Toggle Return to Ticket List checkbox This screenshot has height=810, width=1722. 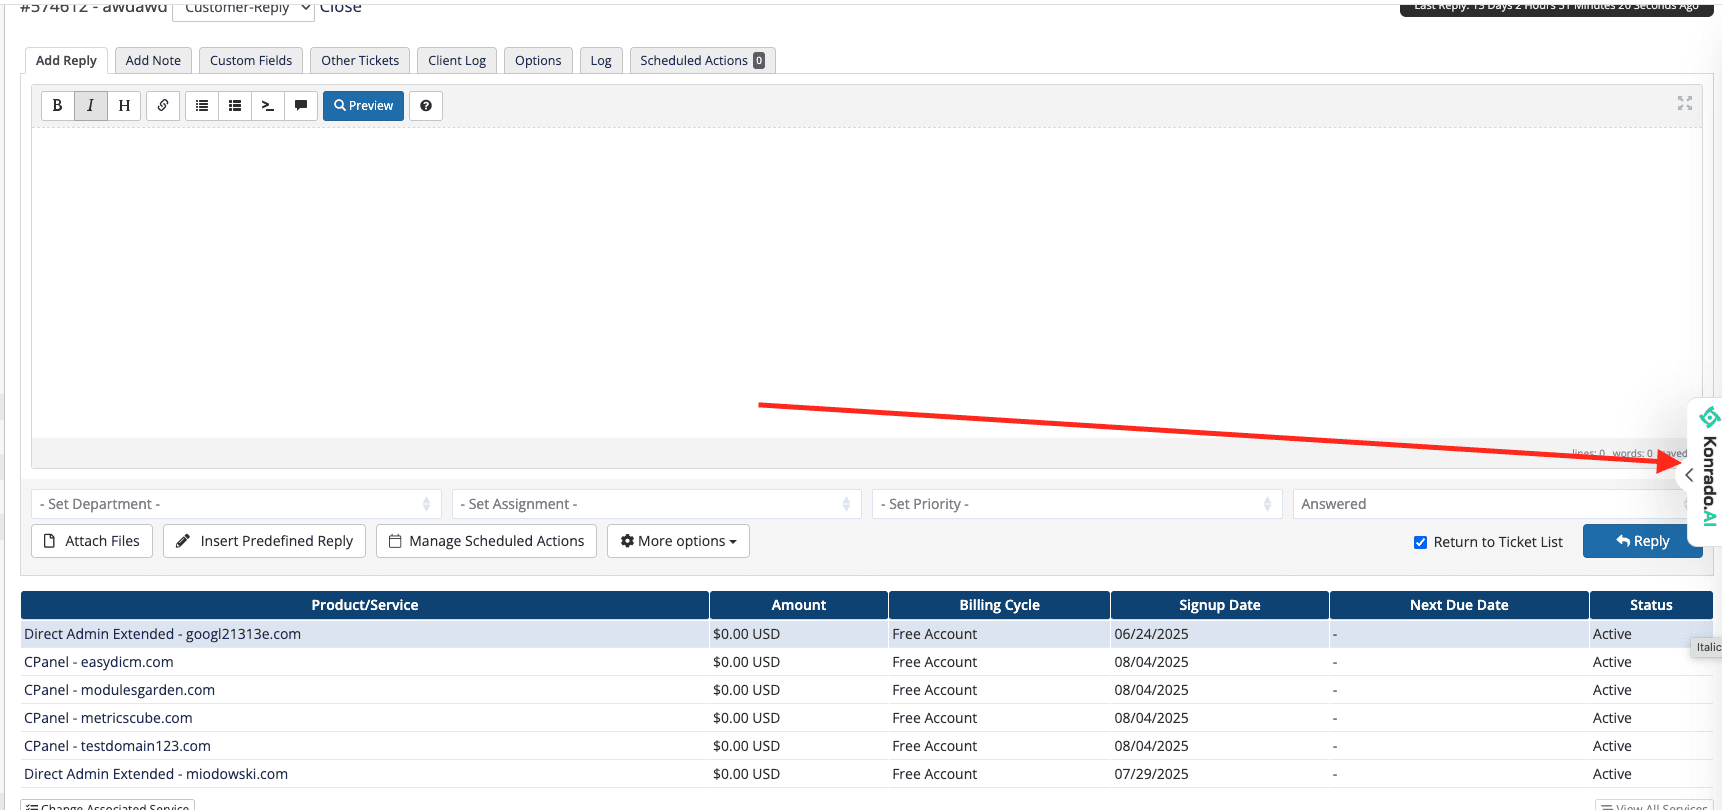[x=1420, y=542]
